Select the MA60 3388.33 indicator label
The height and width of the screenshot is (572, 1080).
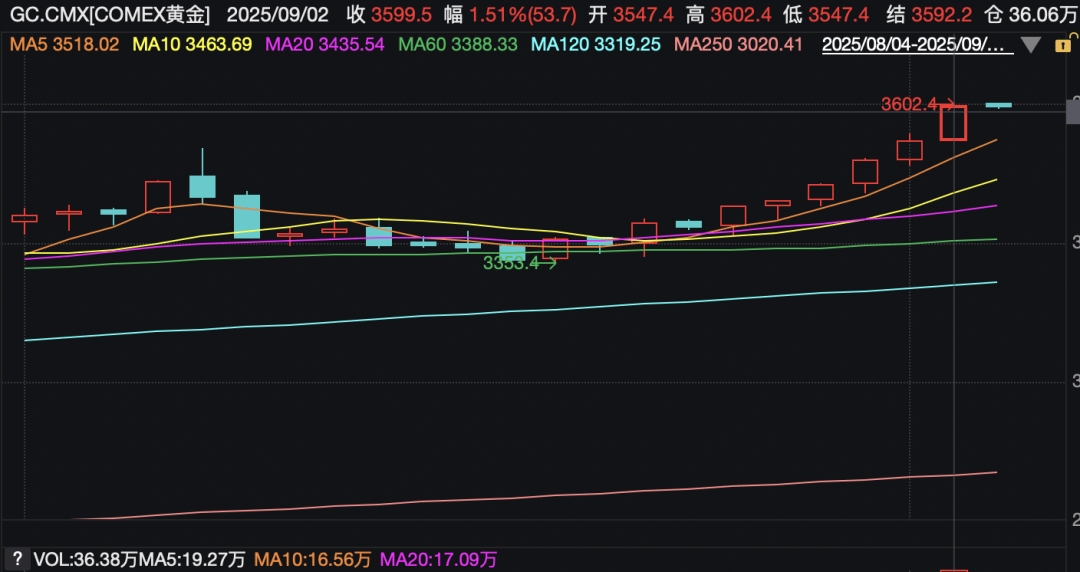(457, 45)
